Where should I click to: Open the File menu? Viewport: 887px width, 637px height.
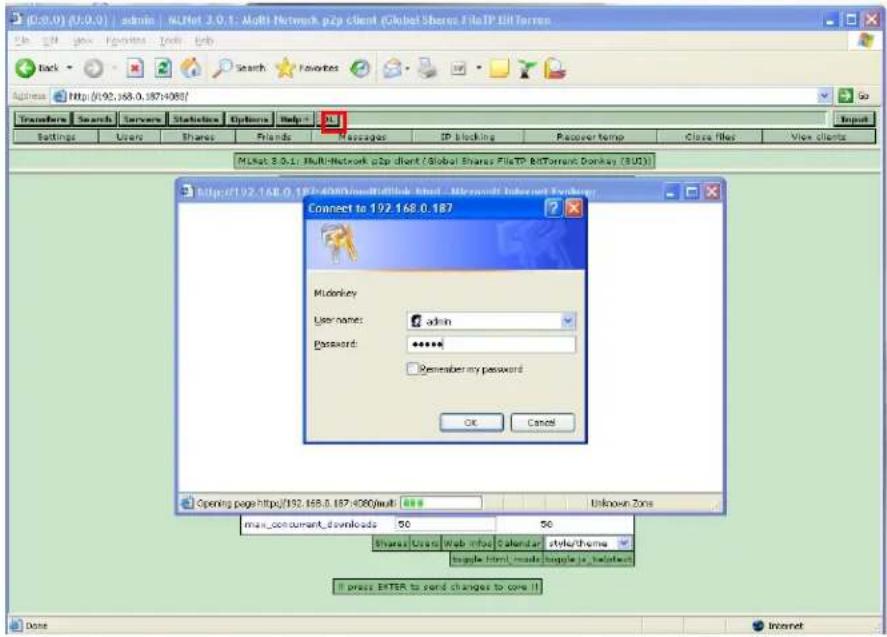pos(21,41)
